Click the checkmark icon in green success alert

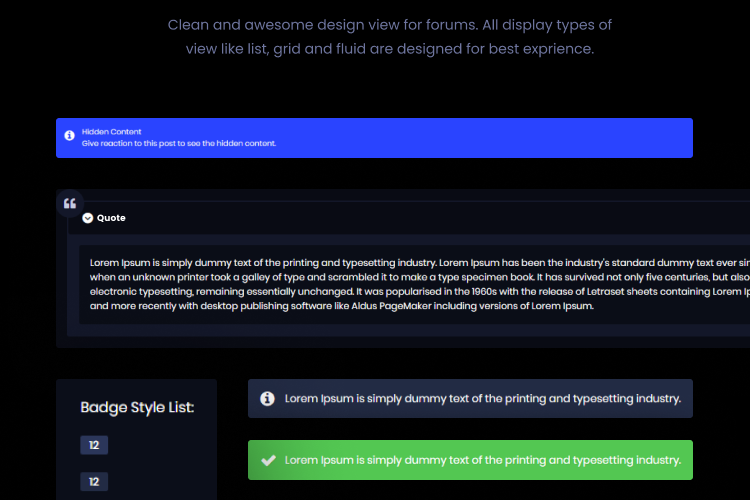(x=267, y=460)
